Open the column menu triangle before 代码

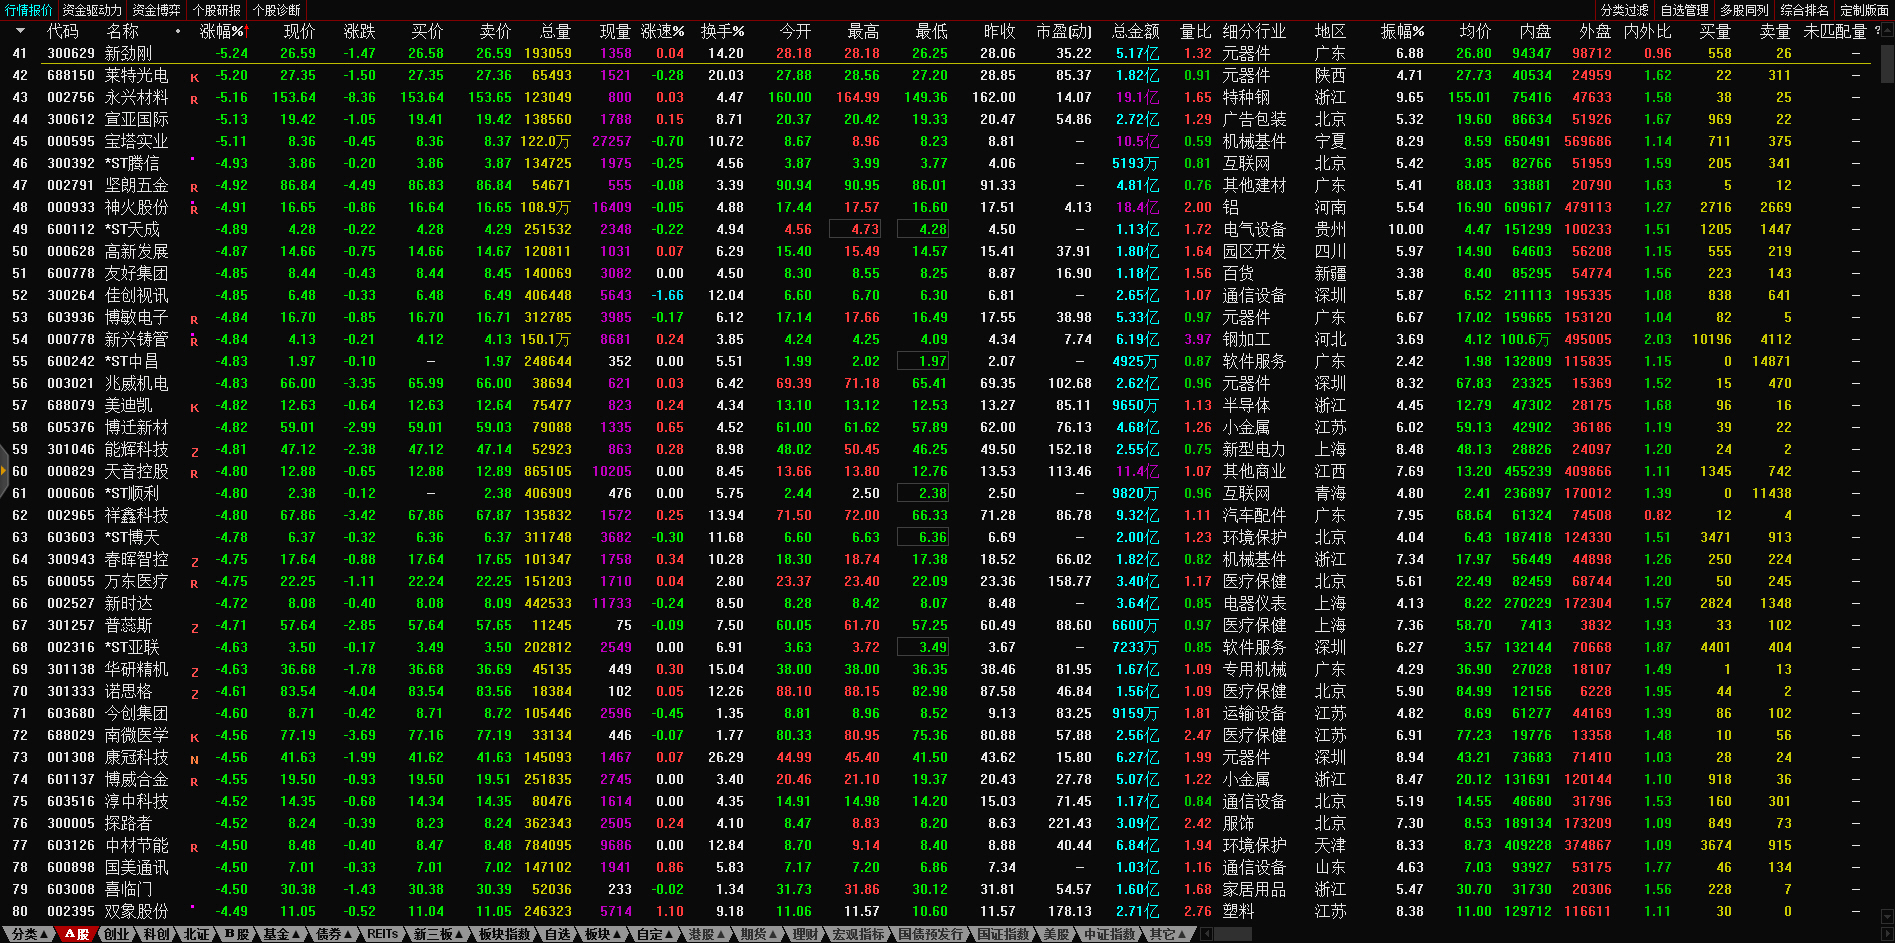(x=20, y=31)
